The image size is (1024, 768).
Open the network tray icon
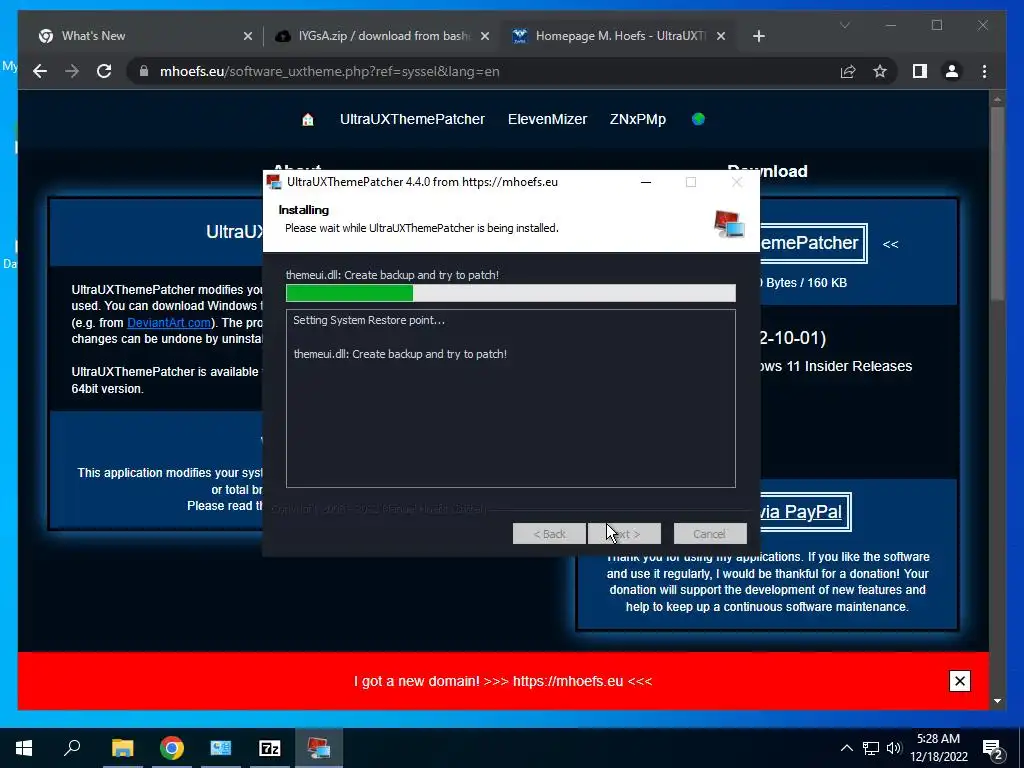871,748
